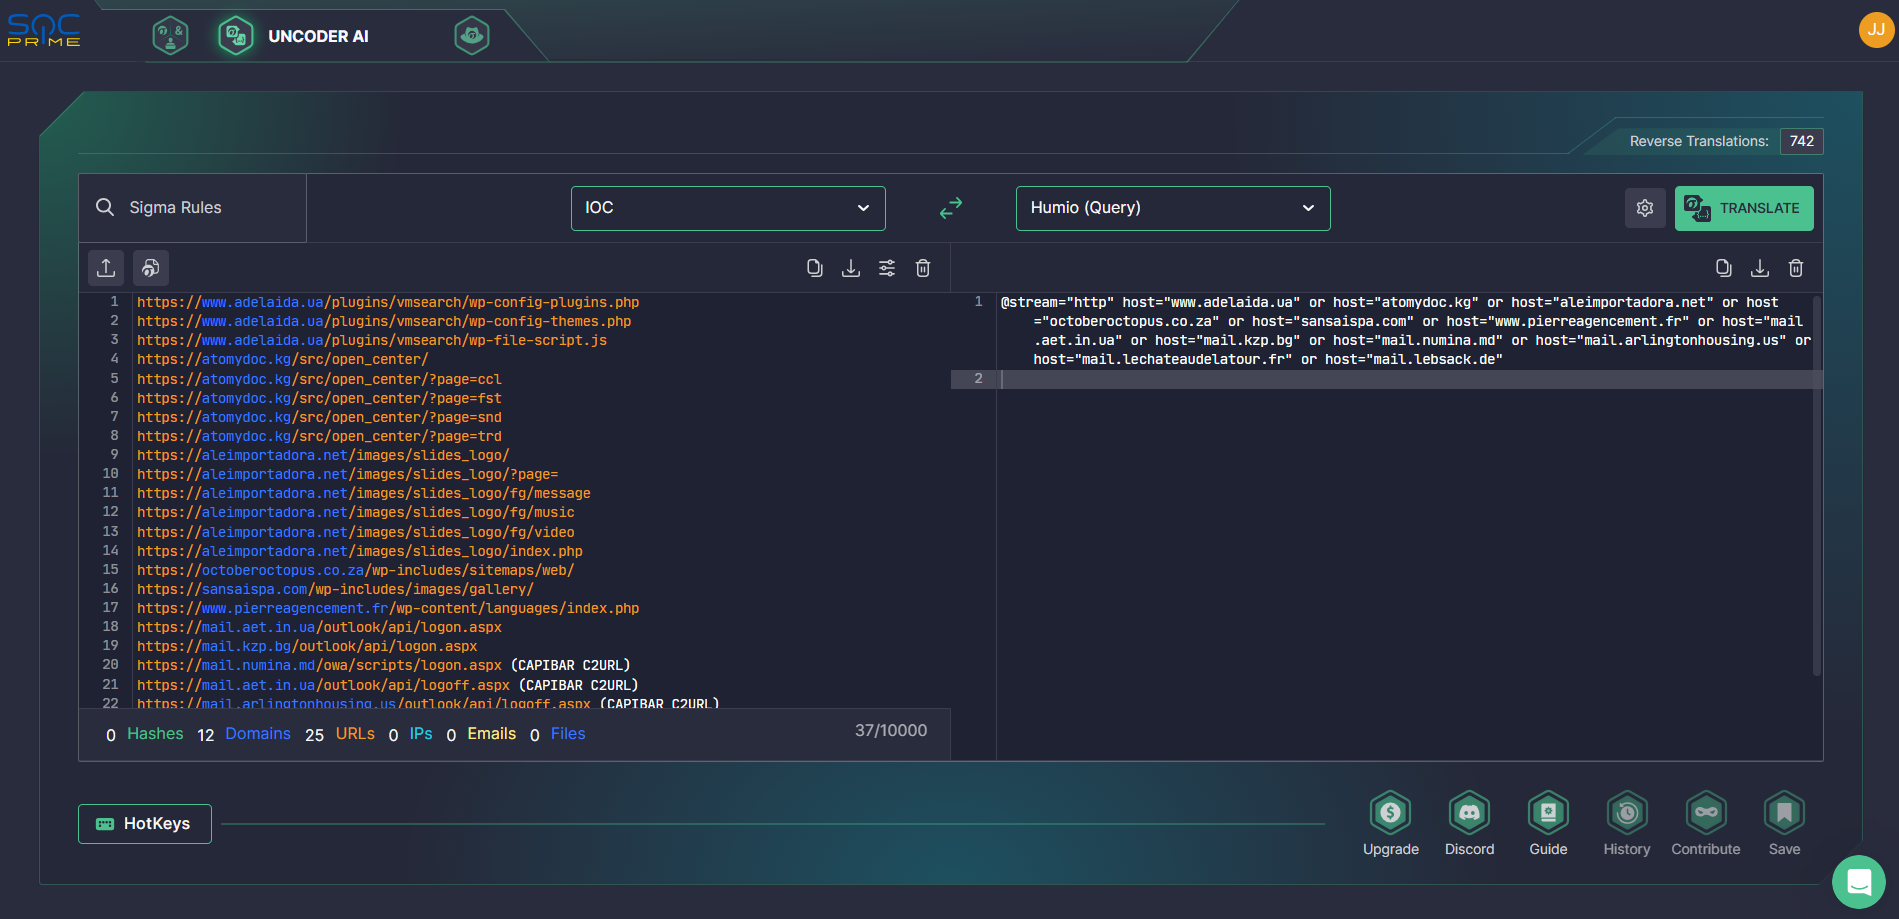Upload a file to the input panel
Screen dimensions: 1899x919
click(106, 268)
